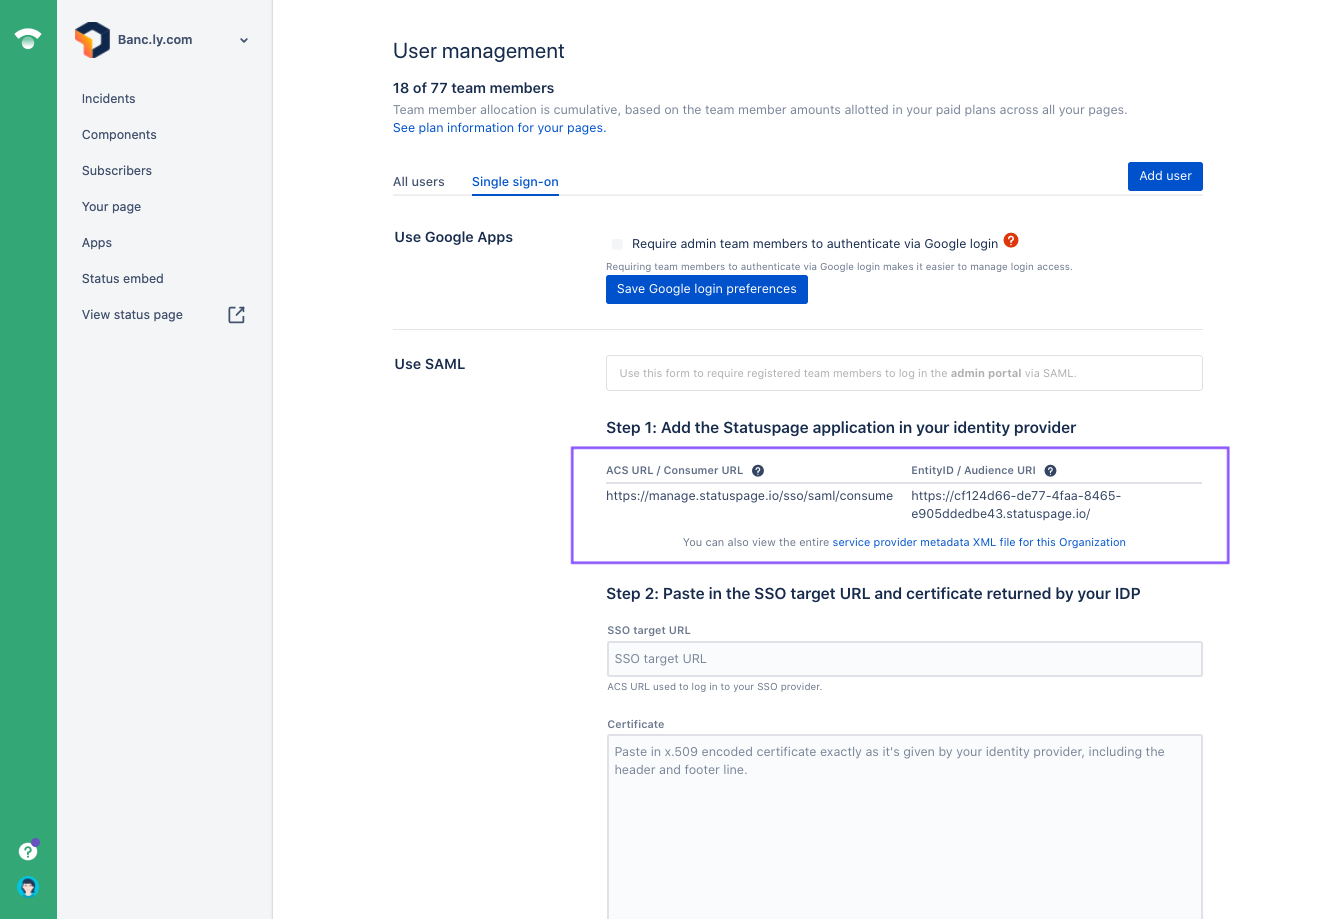Click the help icon next to EntityID / Audience URI
The height and width of the screenshot is (919, 1322).
pyautogui.click(x=1048, y=470)
